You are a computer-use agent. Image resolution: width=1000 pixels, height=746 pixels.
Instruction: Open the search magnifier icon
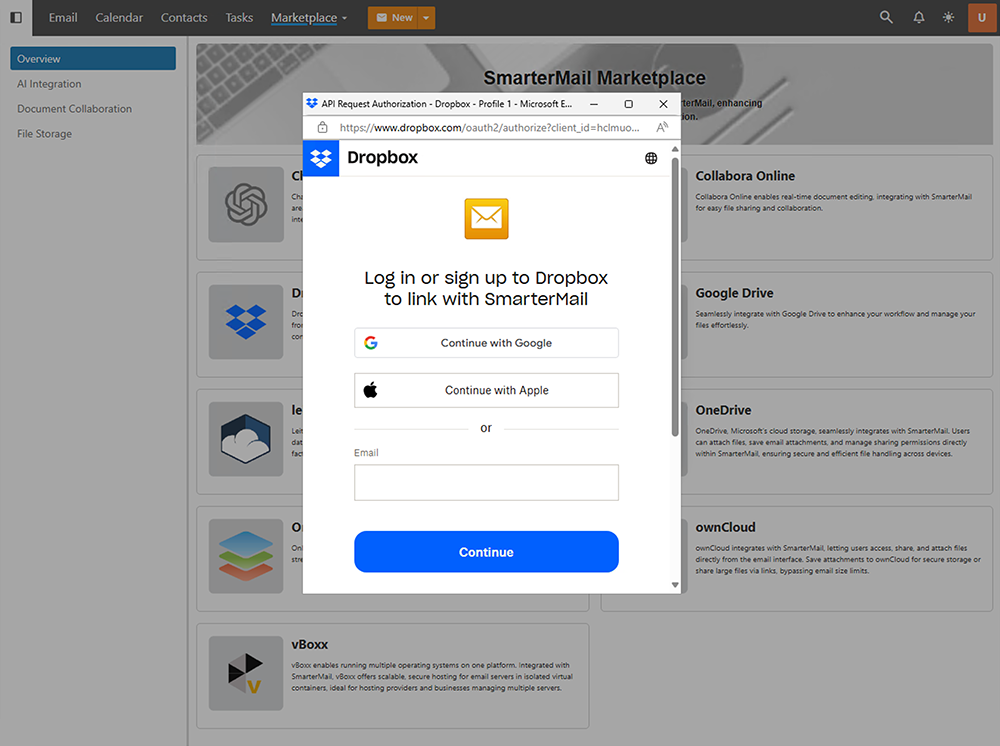point(886,17)
